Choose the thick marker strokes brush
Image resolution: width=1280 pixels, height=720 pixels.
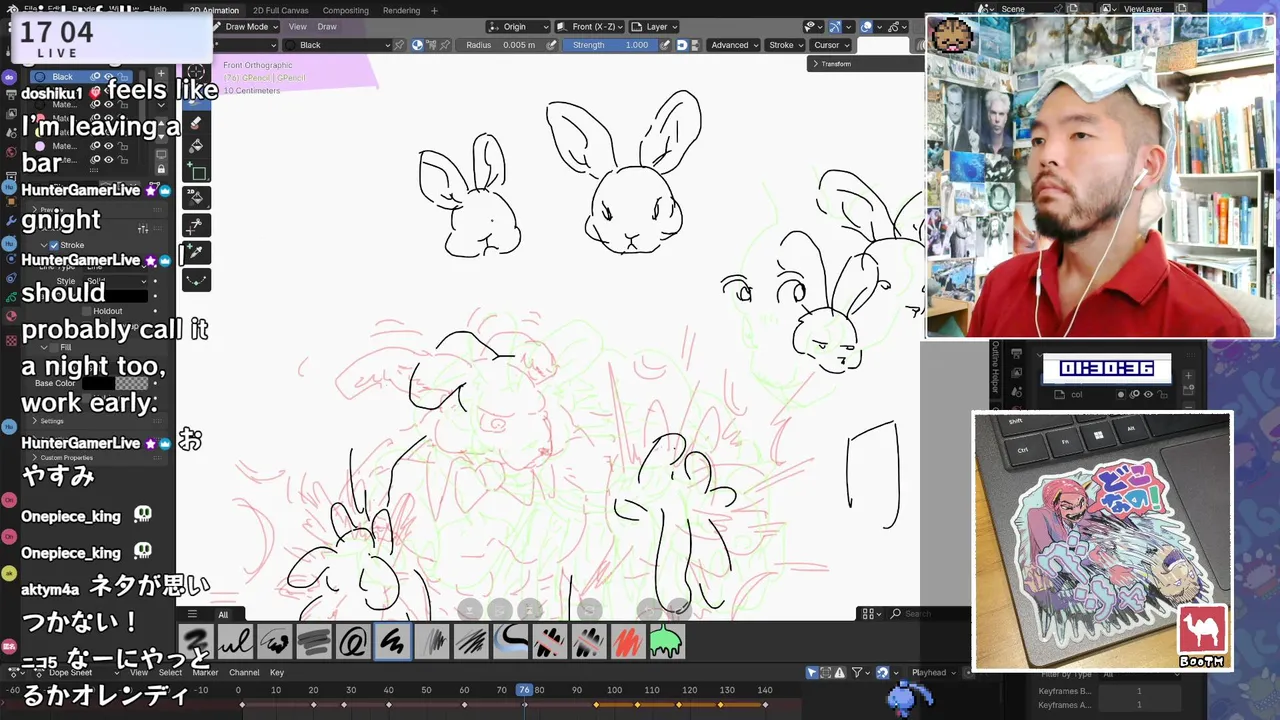(x=314, y=641)
